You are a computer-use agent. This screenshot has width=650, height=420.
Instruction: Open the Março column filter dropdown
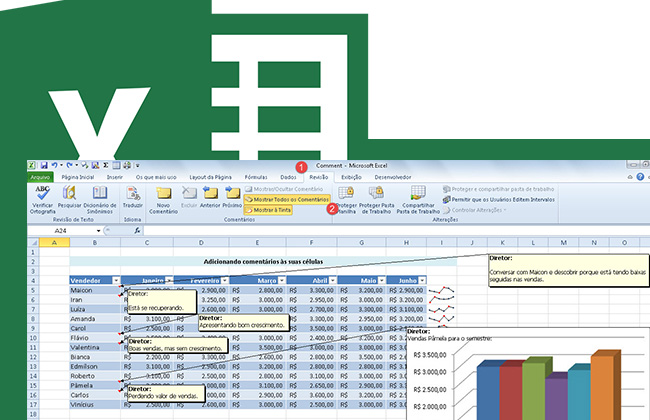(281, 281)
